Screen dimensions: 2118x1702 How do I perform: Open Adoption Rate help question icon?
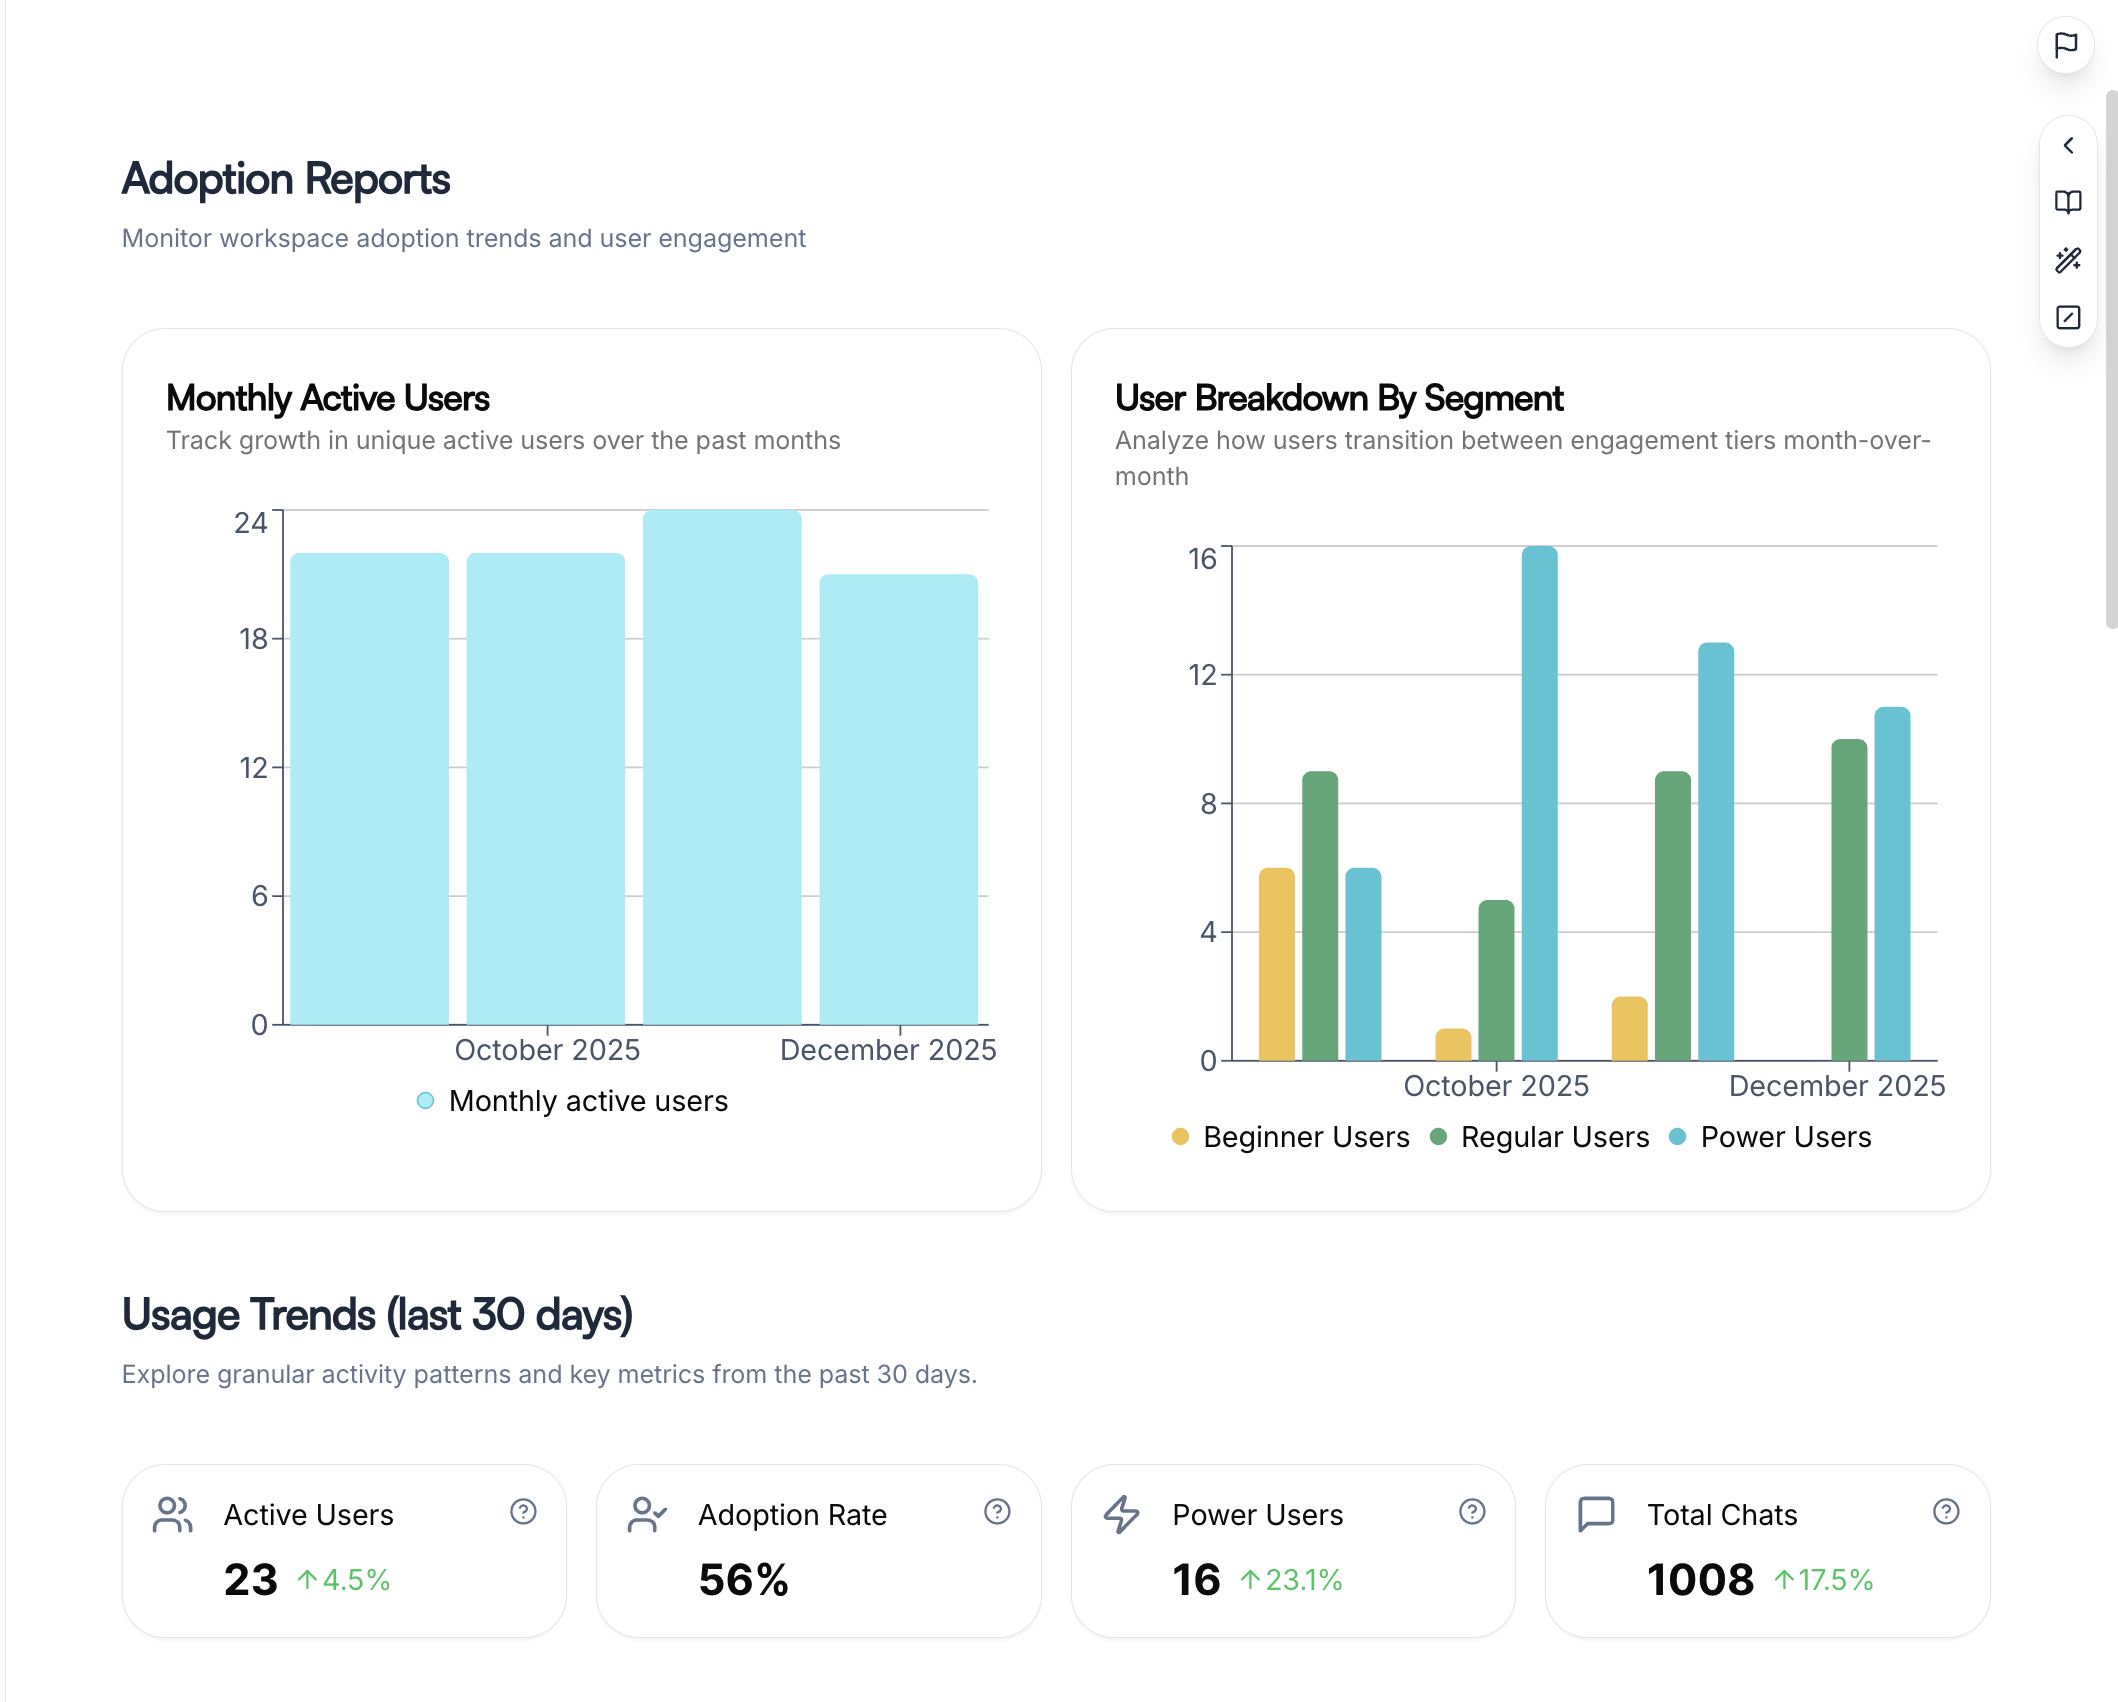pyautogui.click(x=997, y=1511)
